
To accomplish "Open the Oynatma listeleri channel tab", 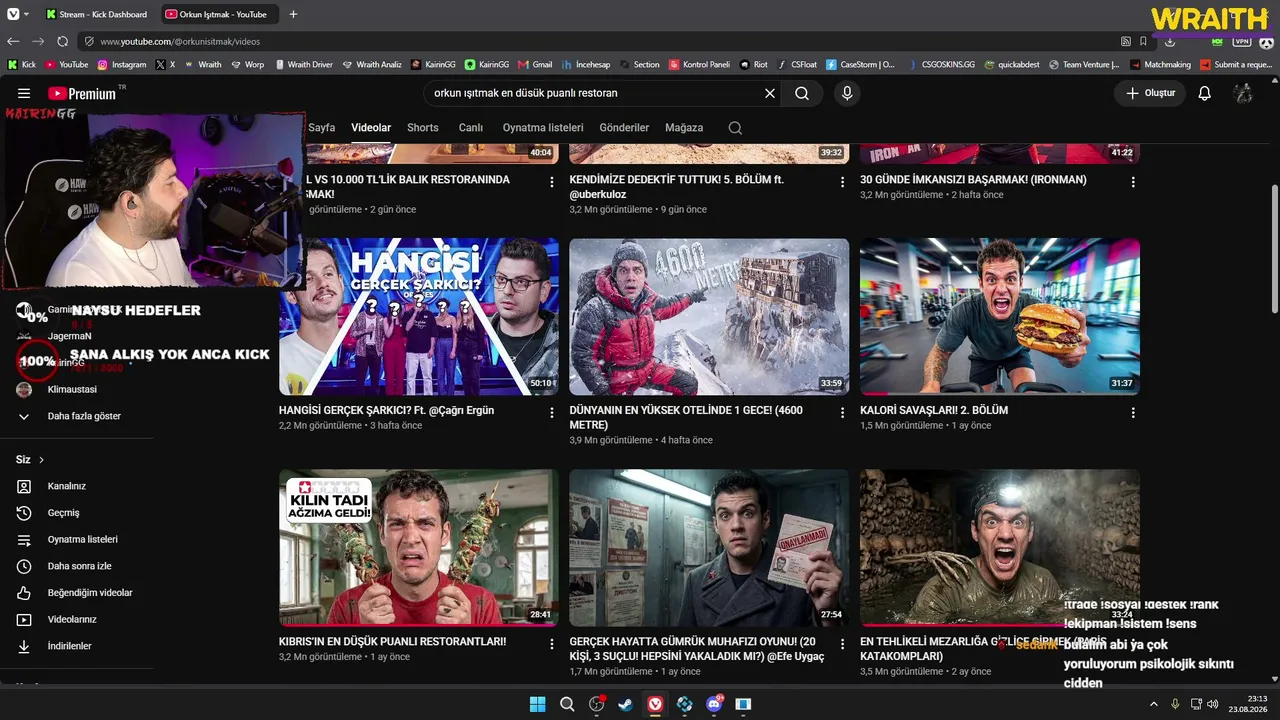I will tap(543, 128).
